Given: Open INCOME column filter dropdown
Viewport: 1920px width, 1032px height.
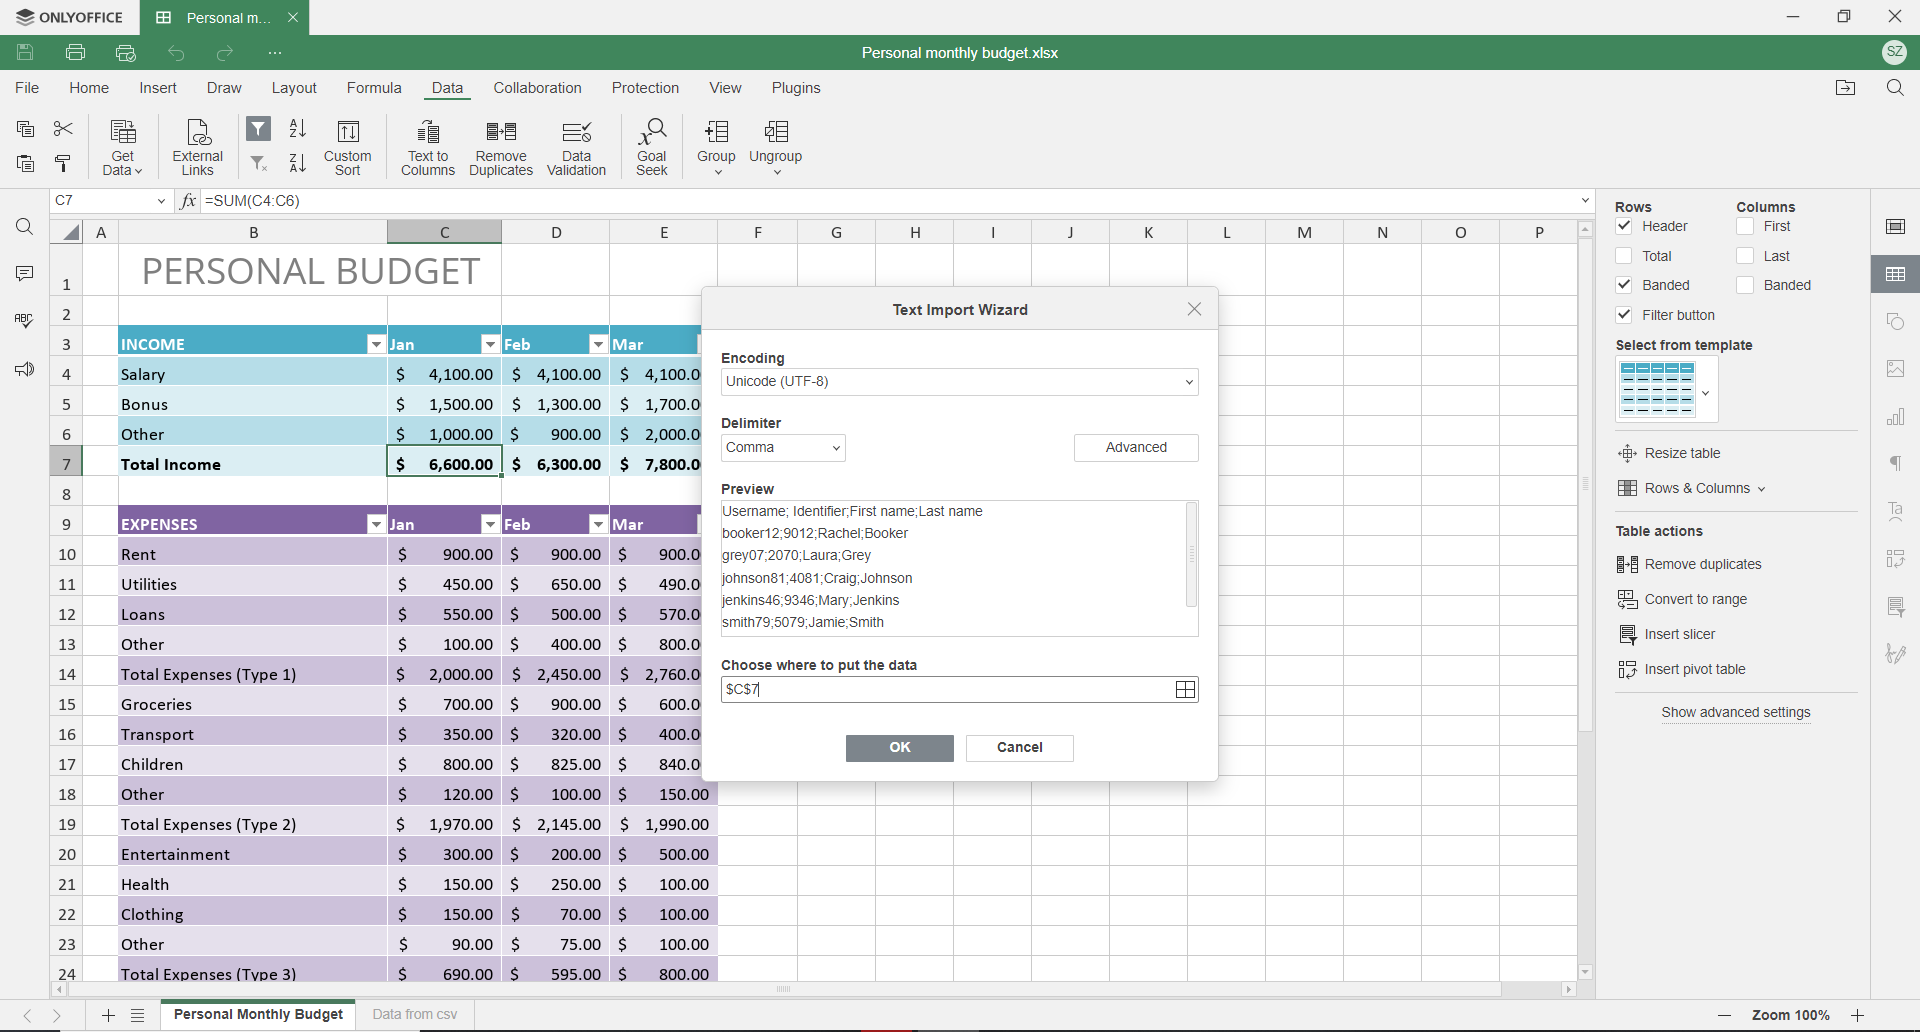Looking at the screenshot, I should coord(376,344).
